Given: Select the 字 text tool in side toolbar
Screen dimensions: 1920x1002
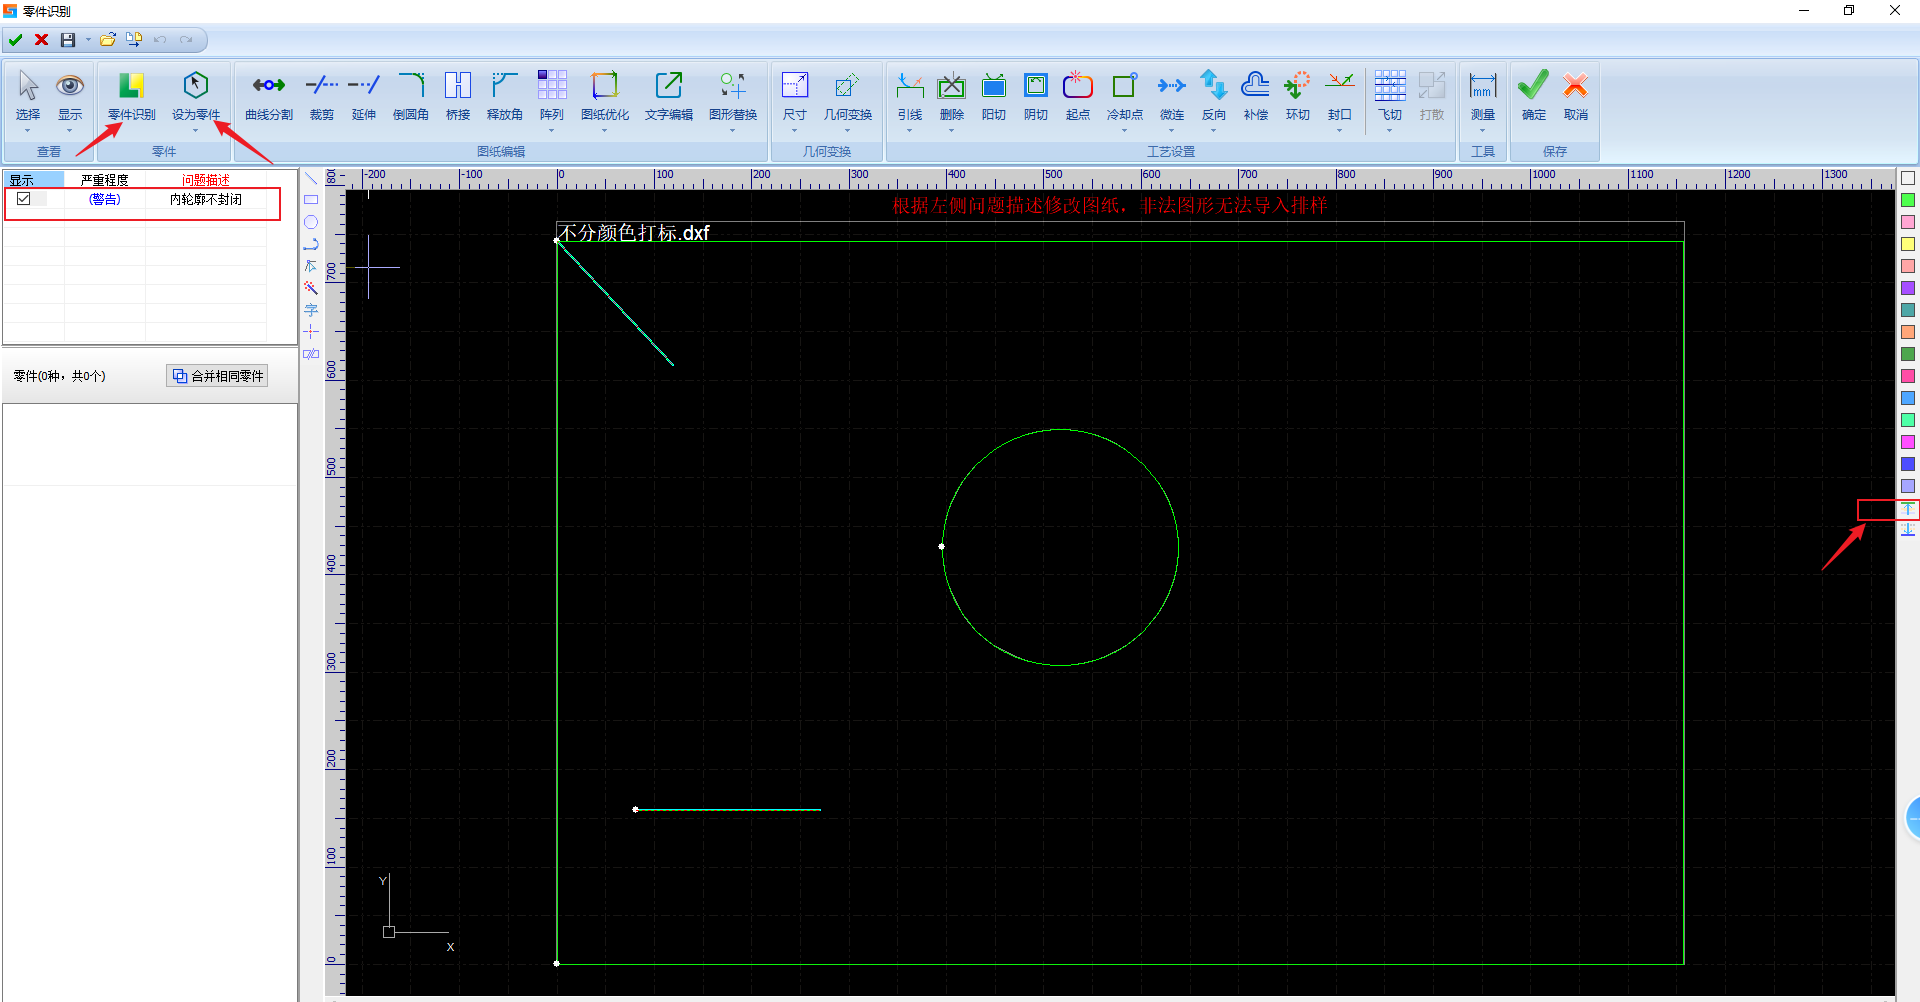Looking at the screenshot, I should pyautogui.click(x=311, y=310).
